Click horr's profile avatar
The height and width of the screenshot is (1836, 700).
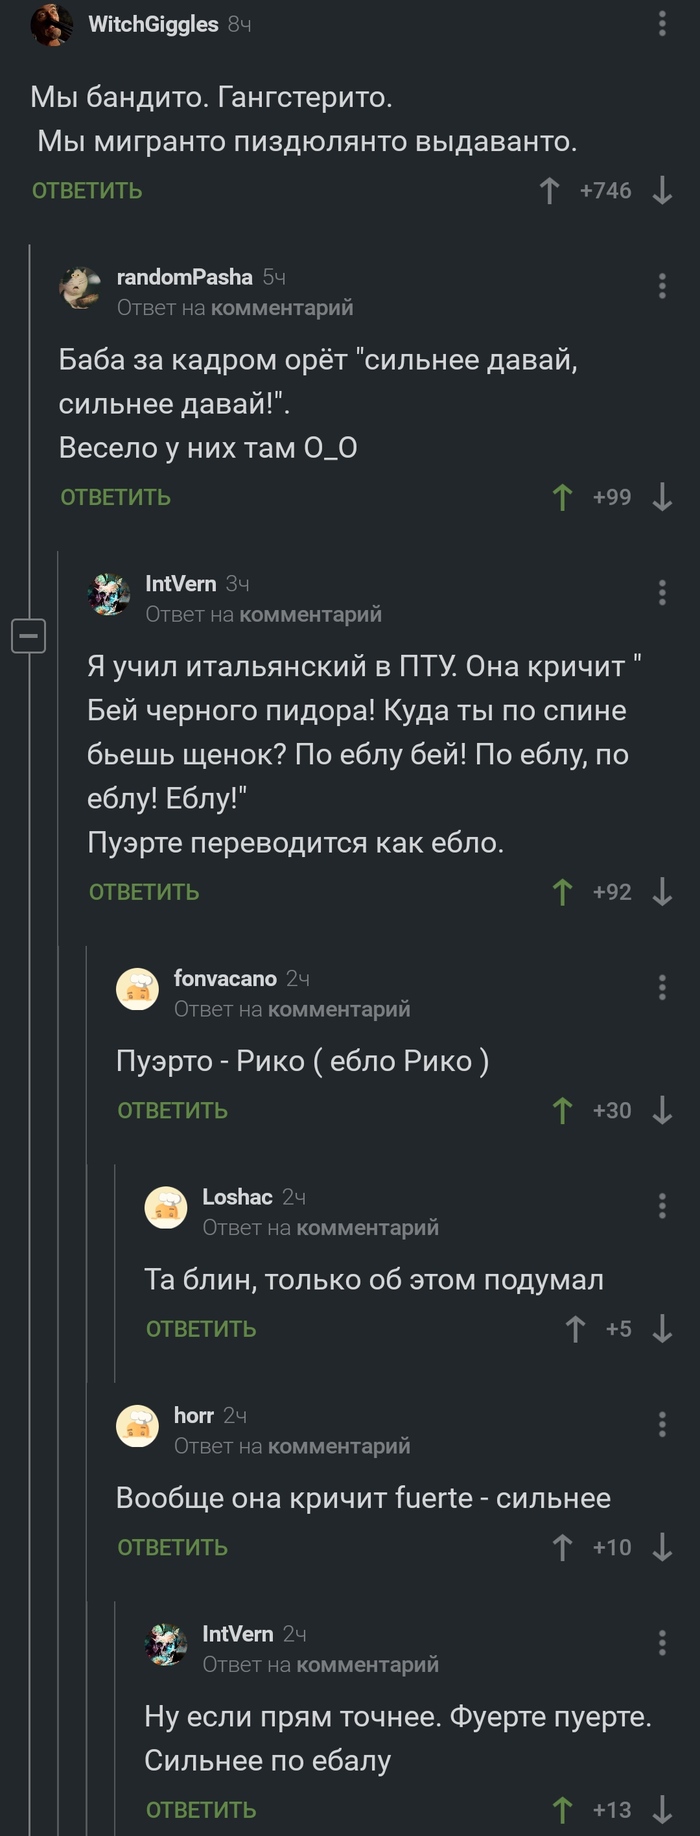(x=139, y=1426)
